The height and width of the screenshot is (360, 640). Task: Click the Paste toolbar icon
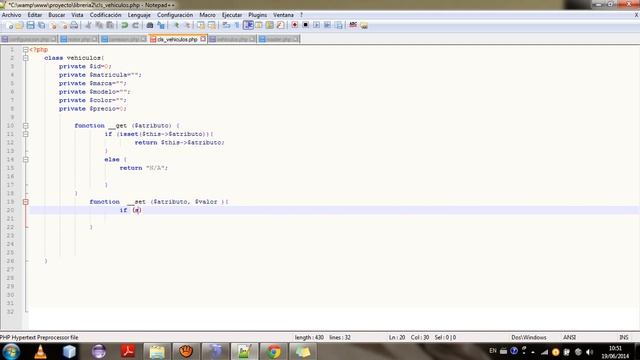[x=110, y=25]
